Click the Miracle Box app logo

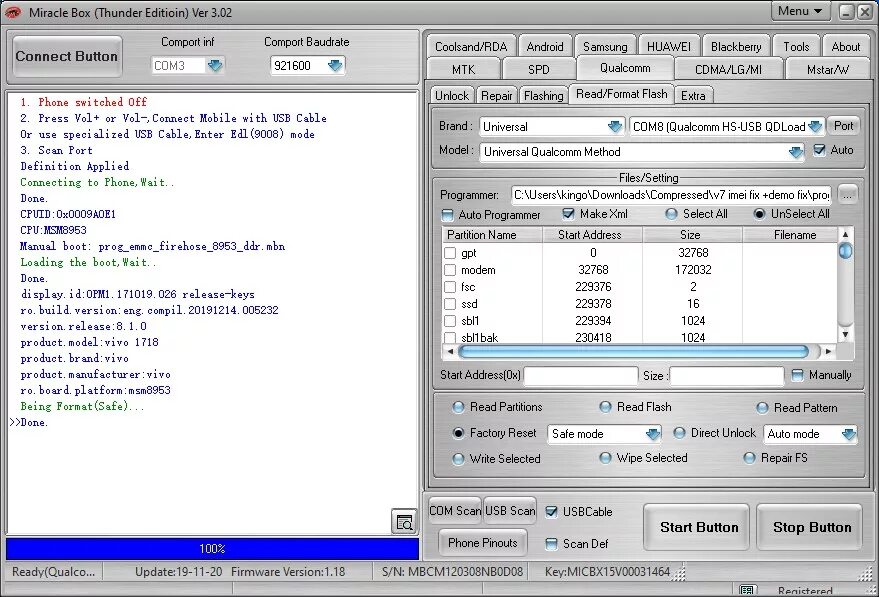13,12
